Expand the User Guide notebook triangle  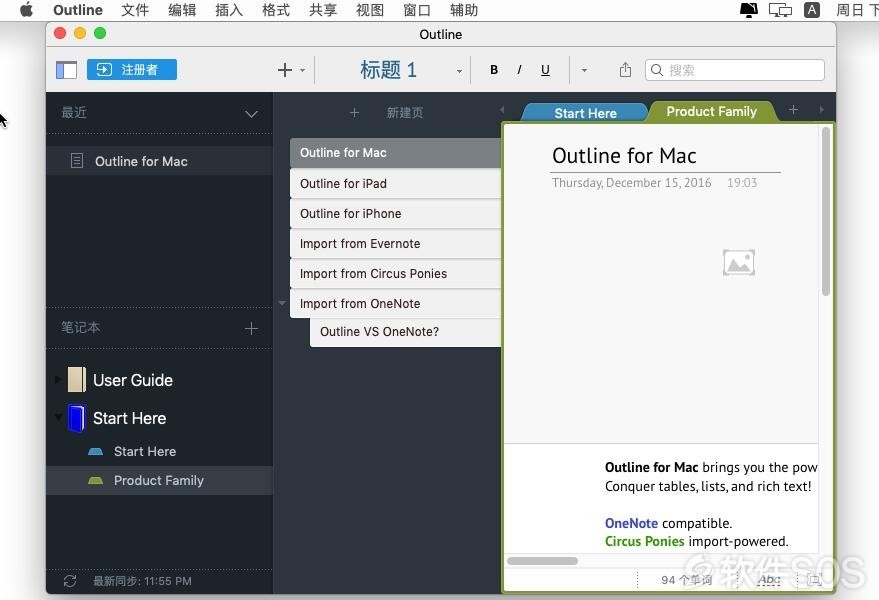point(58,380)
